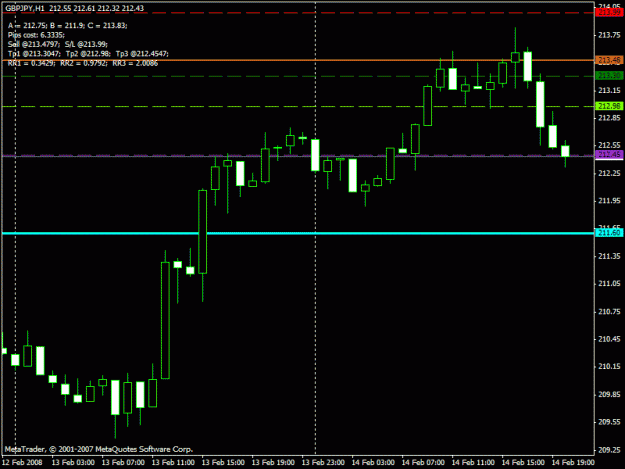This screenshot has width=625, height=469.
Task: Click the 209.85 price scale value
Action: pos(609,394)
